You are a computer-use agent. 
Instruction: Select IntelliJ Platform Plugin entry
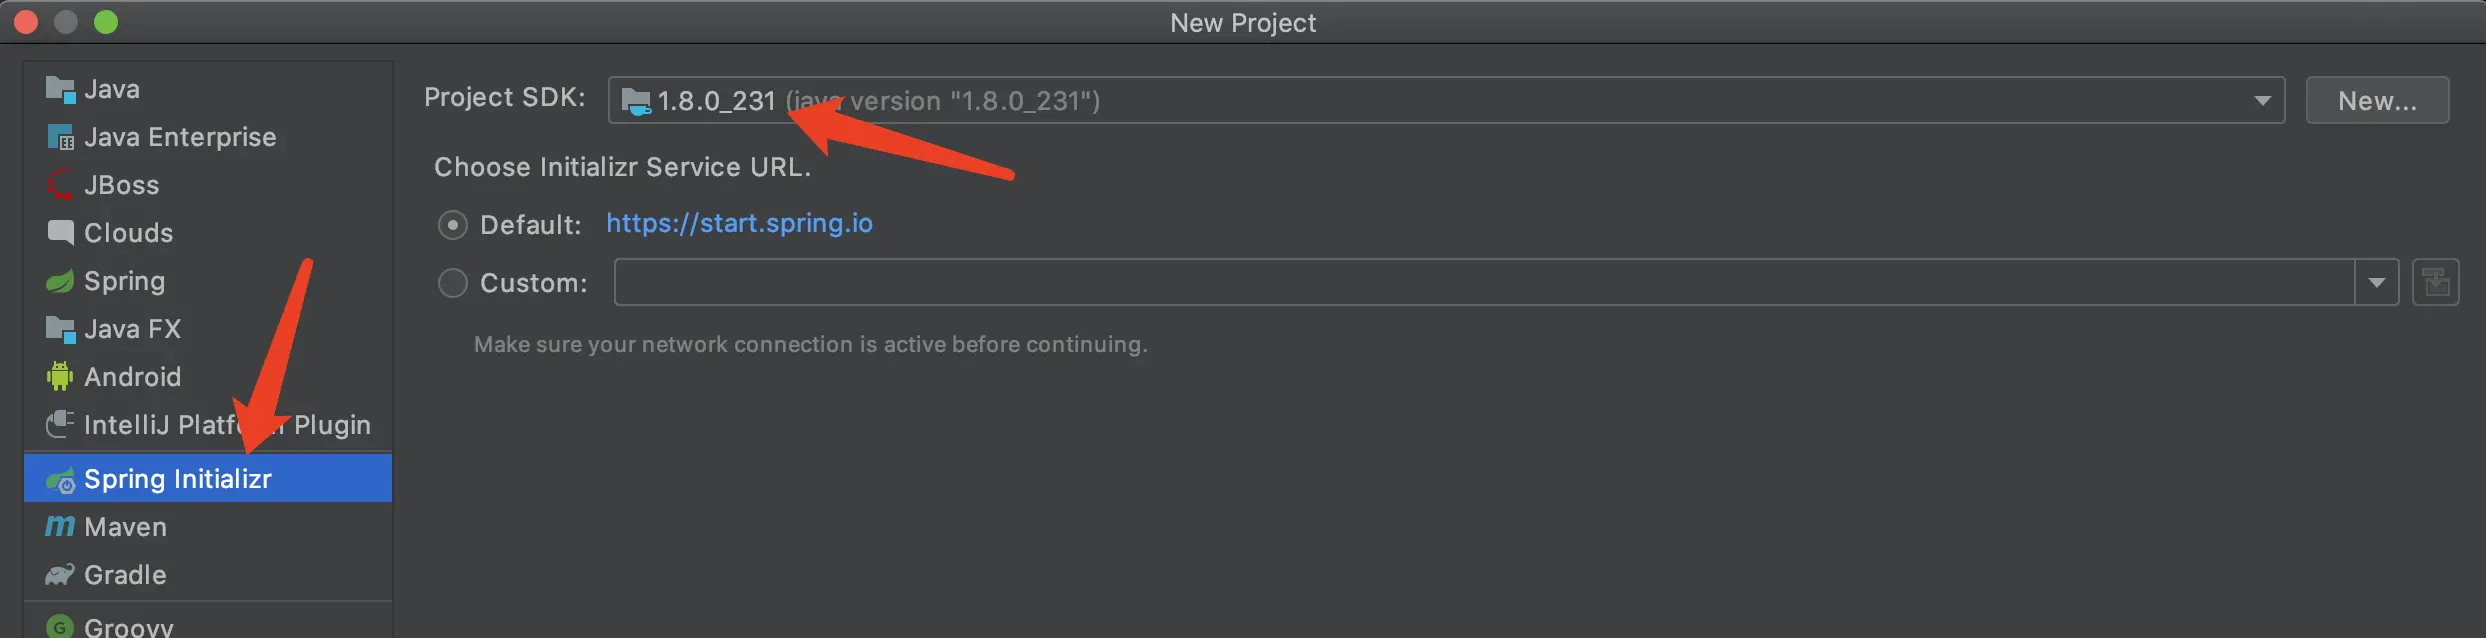coord(226,425)
